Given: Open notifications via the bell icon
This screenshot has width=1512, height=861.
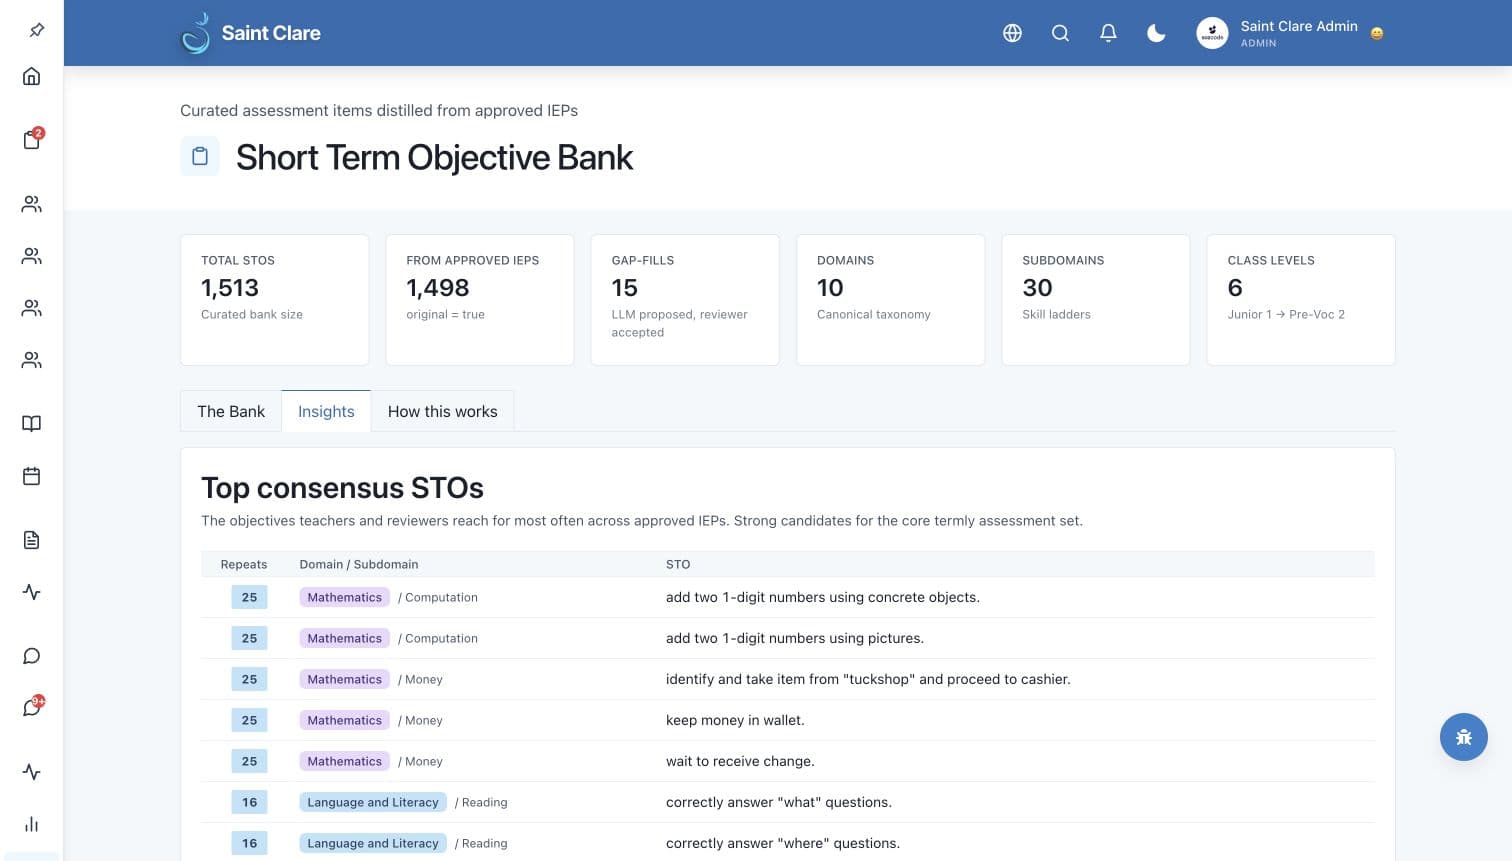Looking at the screenshot, I should [x=1108, y=33].
